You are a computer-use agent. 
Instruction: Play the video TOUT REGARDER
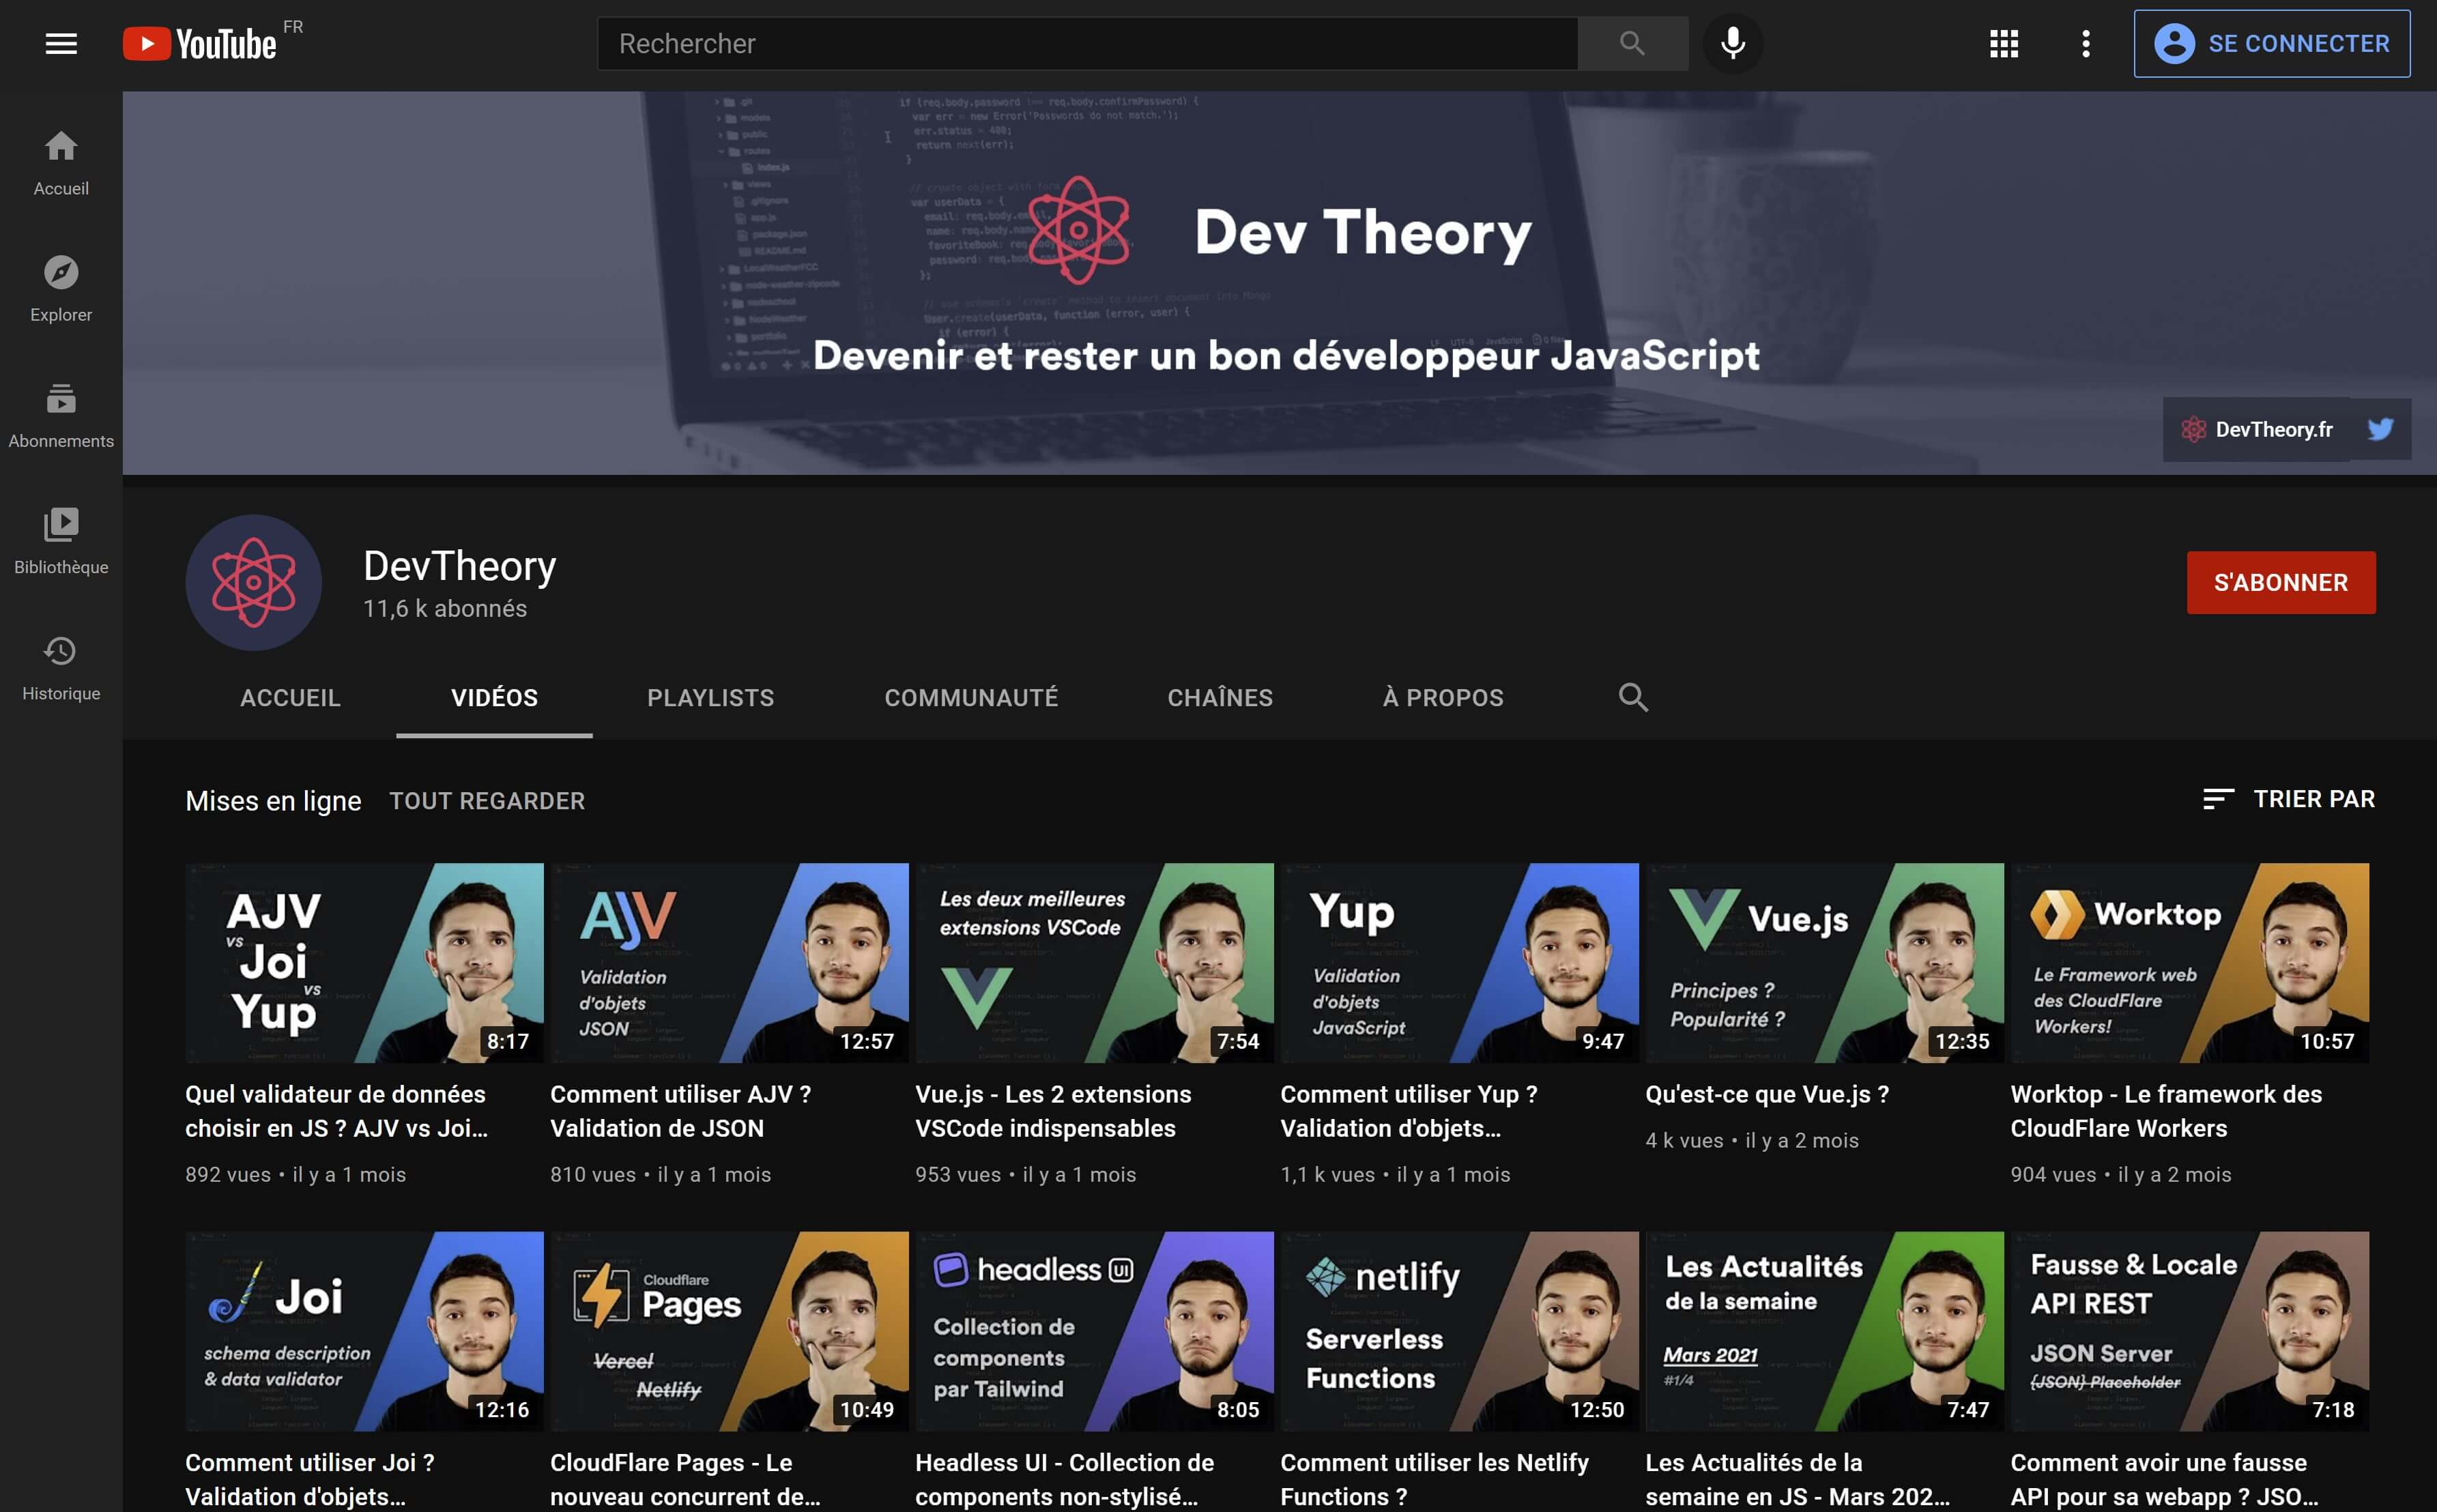click(487, 800)
